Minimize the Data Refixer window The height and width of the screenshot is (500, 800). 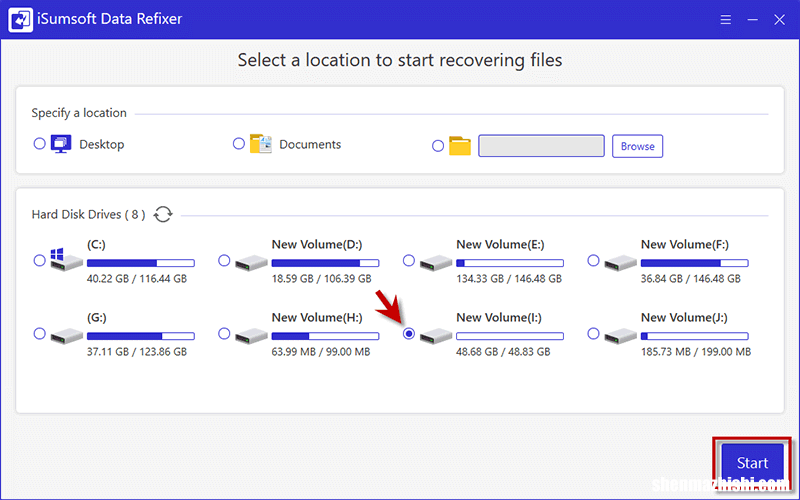753,20
